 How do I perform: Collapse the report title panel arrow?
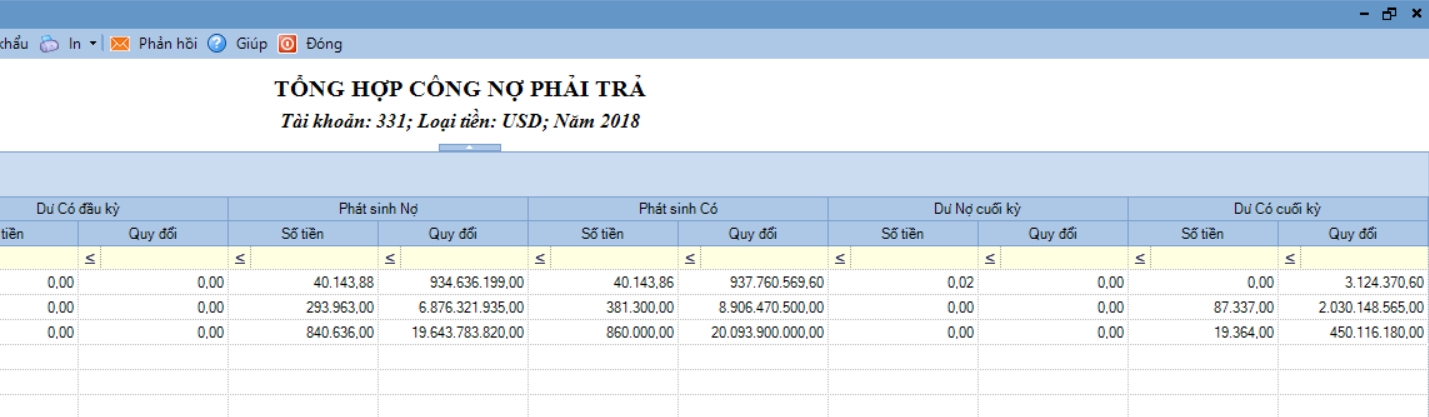[x=469, y=148]
